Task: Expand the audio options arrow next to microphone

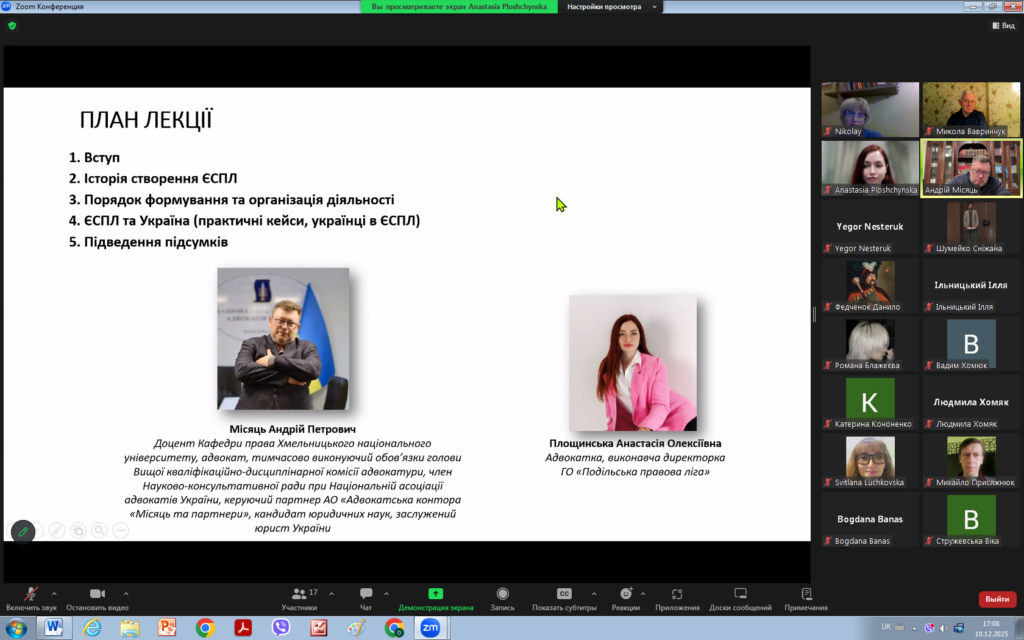Action: pos(54,593)
